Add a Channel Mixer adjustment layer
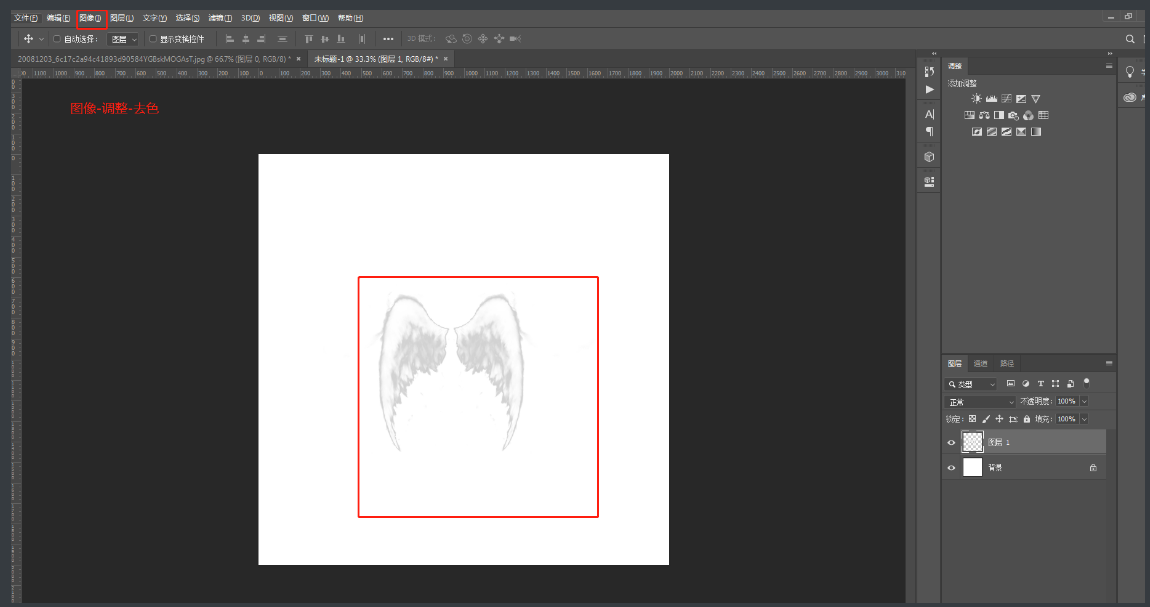This screenshot has height=607, width=1150. 1028,115
